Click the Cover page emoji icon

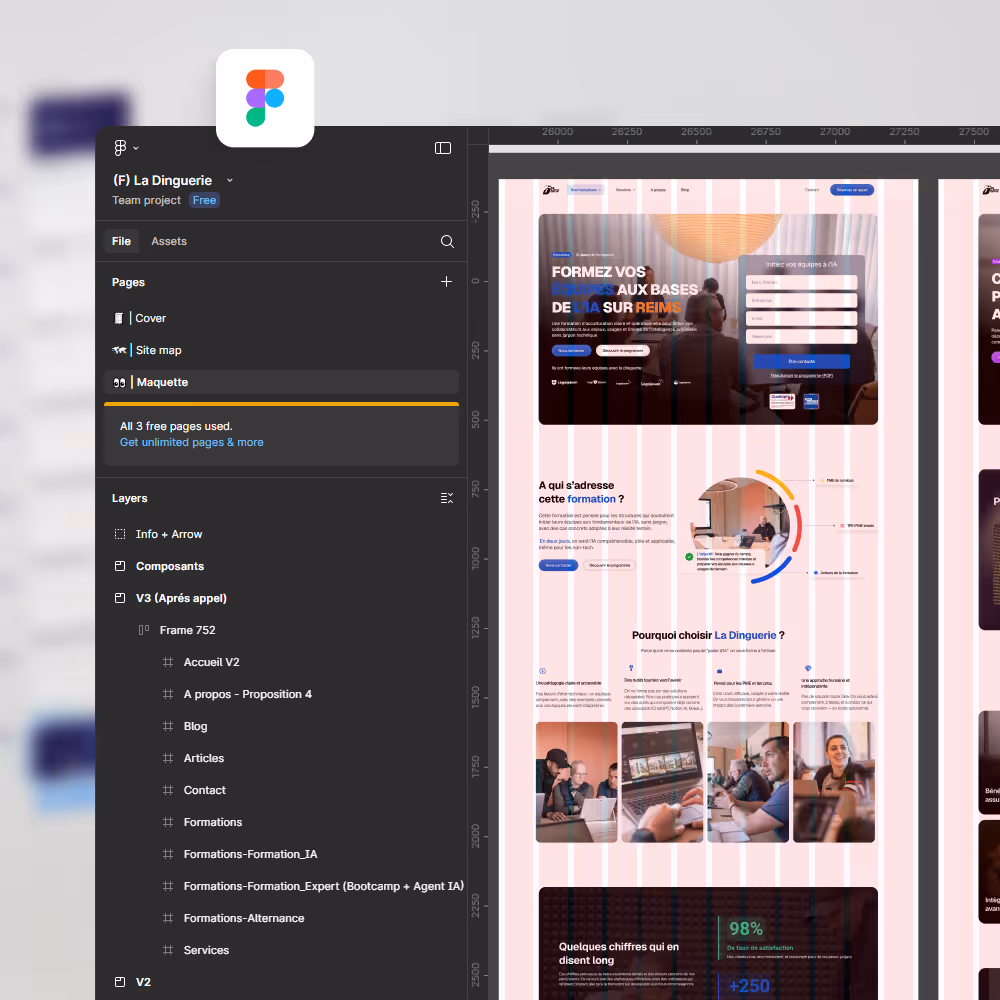click(x=119, y=318)
